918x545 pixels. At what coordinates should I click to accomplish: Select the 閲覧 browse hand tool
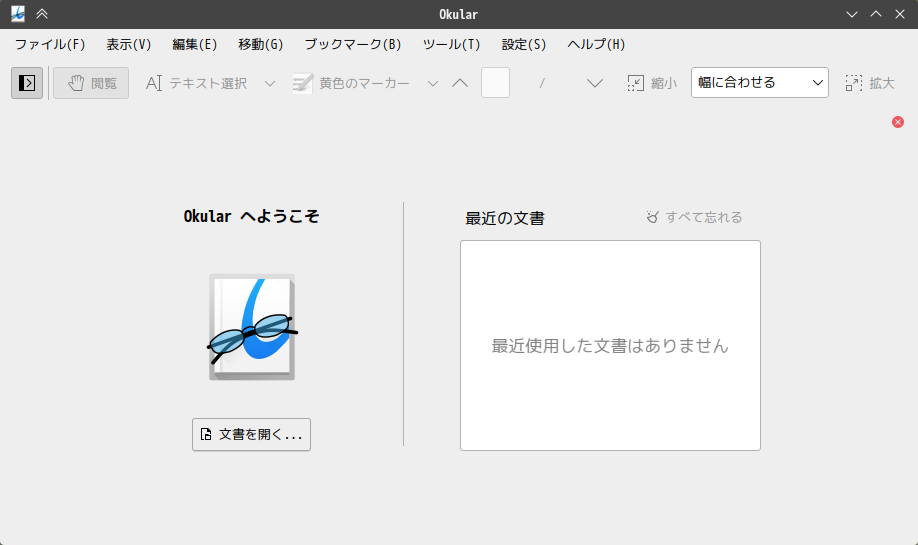click(91, 83)
